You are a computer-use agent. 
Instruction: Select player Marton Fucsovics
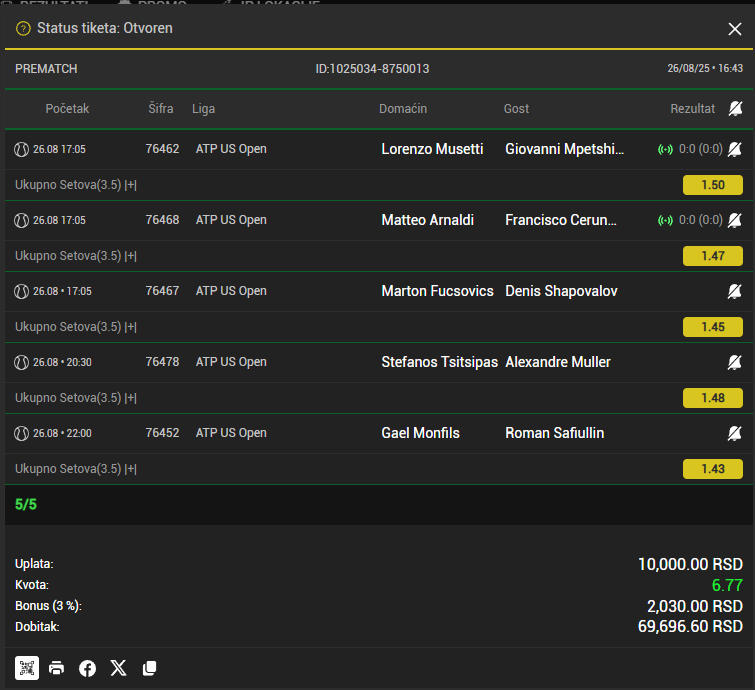click(x=437, y=291)
